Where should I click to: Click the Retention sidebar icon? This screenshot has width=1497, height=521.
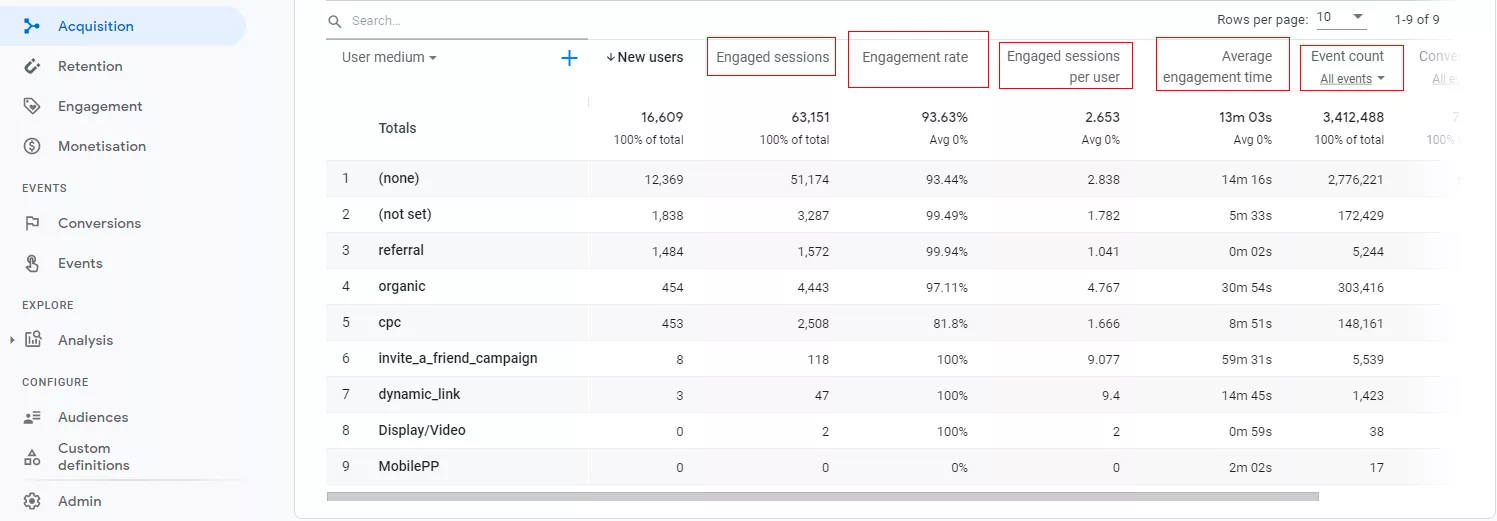pyautogui.click(x=32, y=66)
